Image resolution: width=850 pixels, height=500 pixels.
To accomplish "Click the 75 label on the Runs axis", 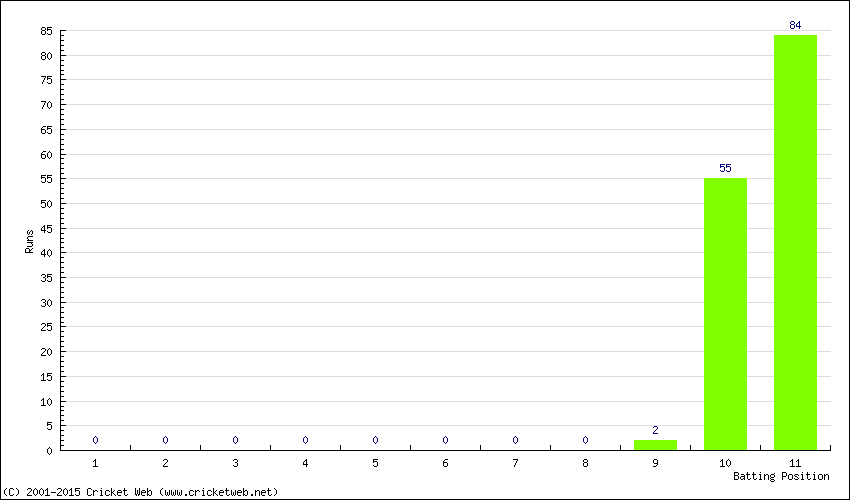I will click(x=46, y=80).
